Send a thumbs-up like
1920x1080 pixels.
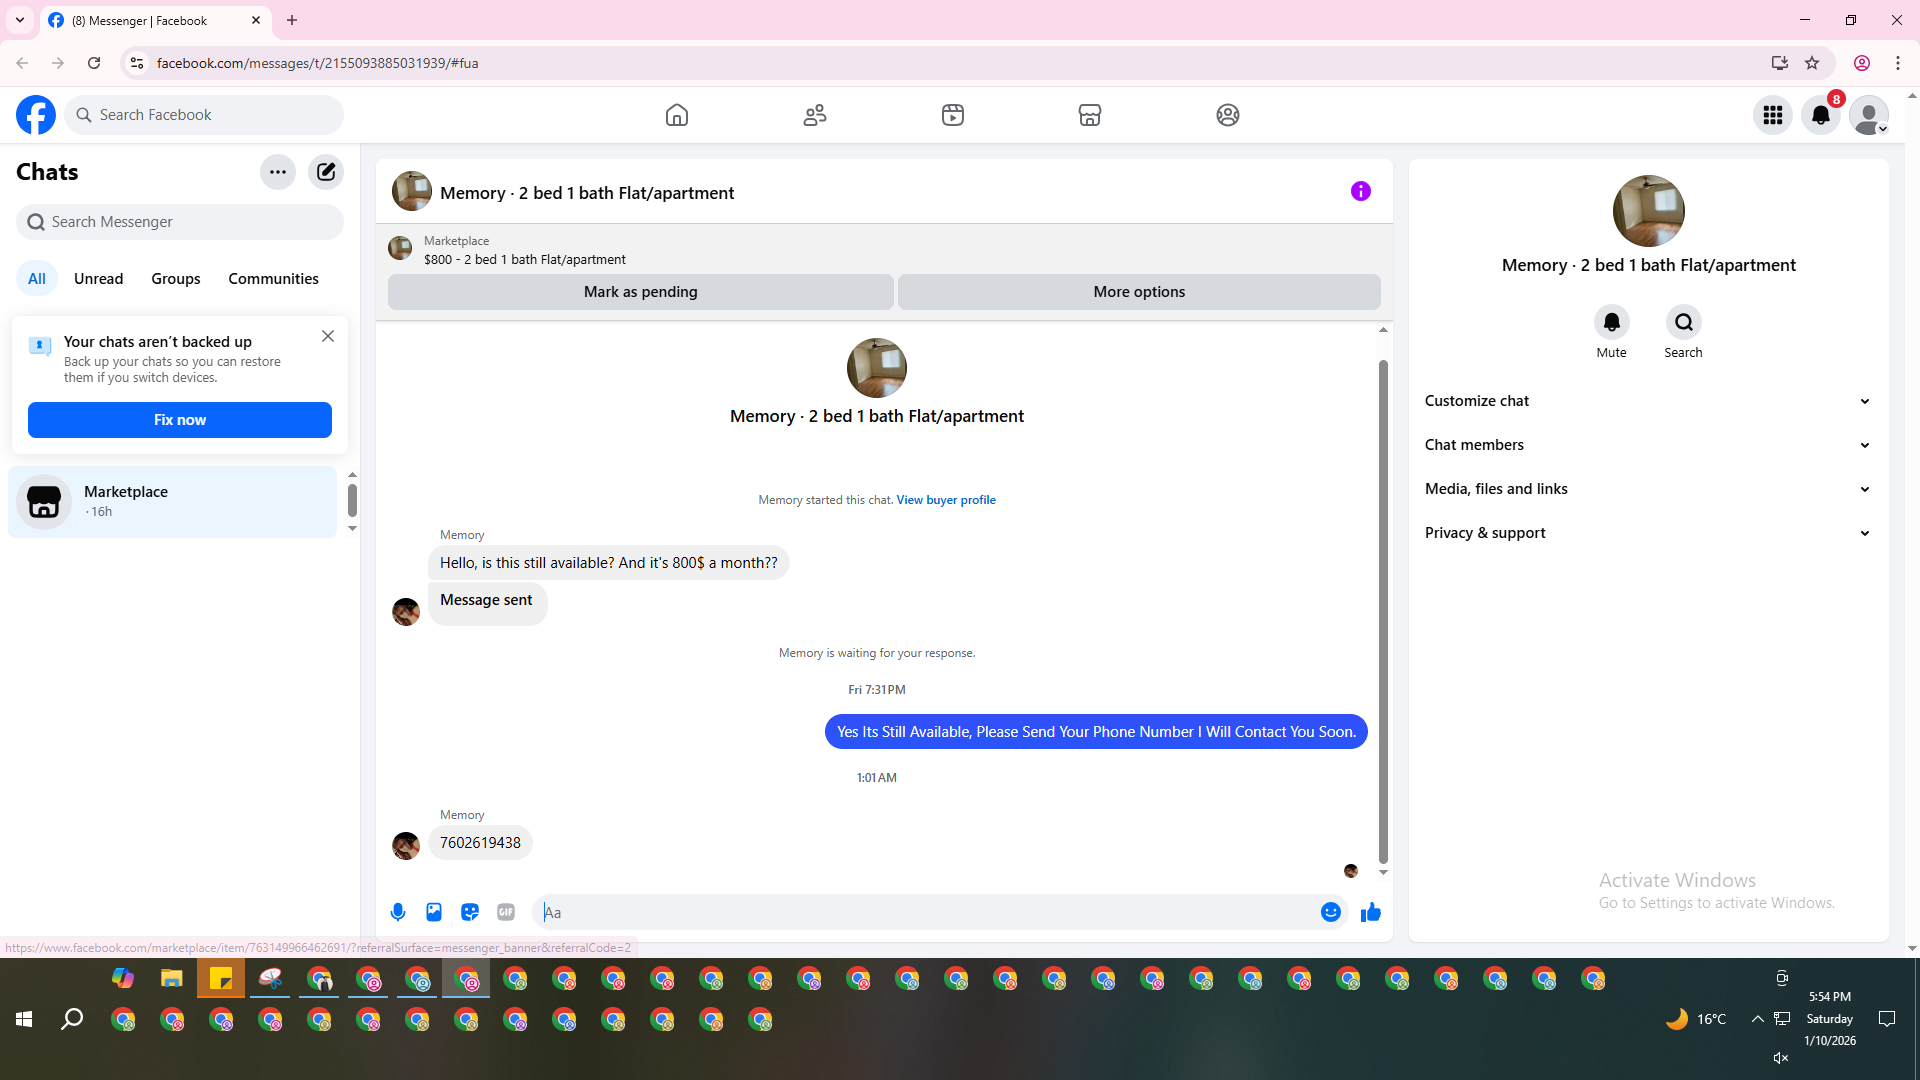1370,912
